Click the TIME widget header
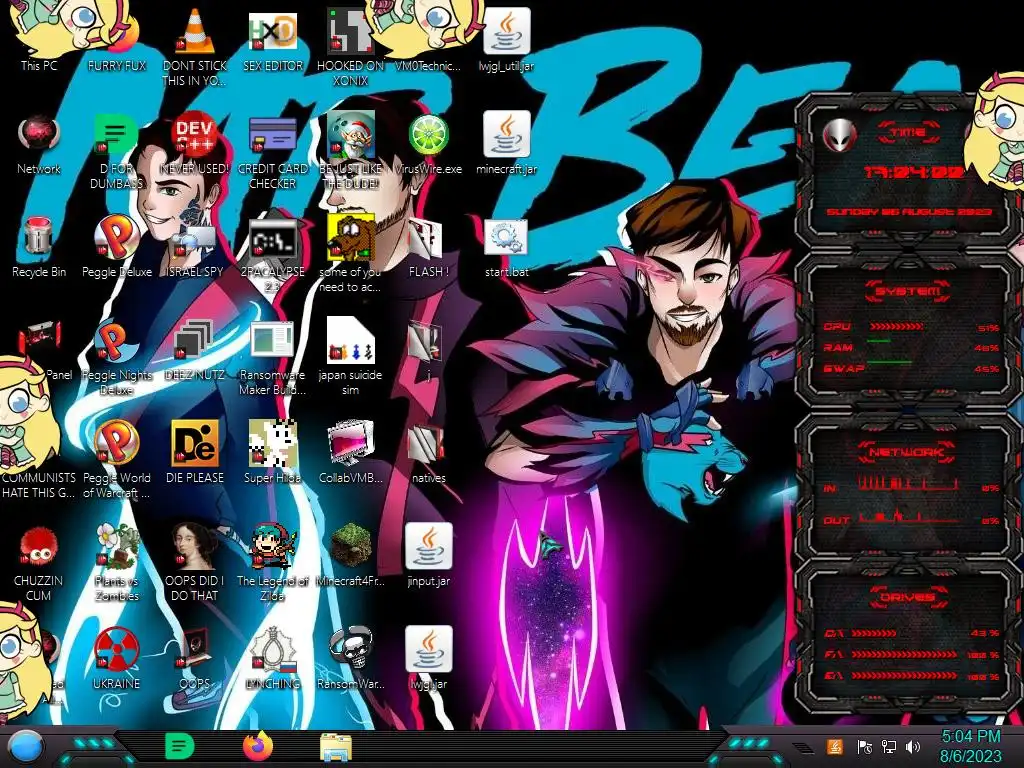Screen dimensions: 1024x768 click(x=908, y=133)
